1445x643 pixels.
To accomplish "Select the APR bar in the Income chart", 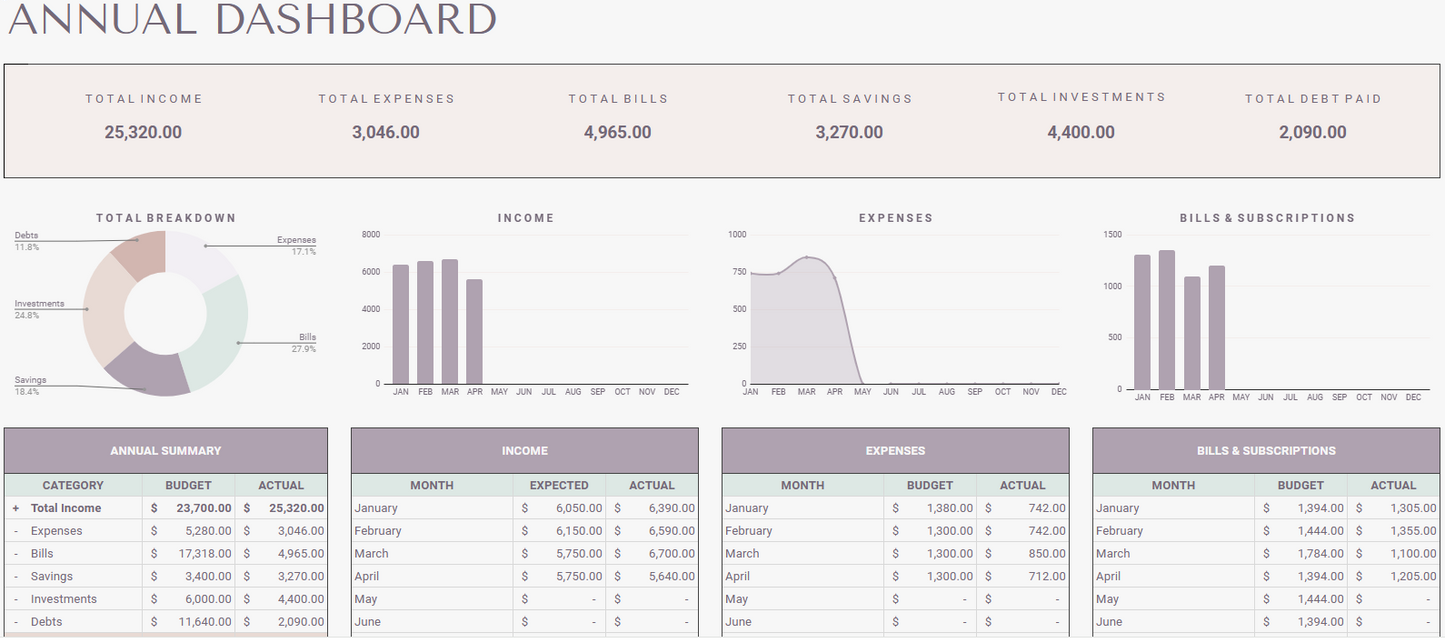I will point(474,331).
